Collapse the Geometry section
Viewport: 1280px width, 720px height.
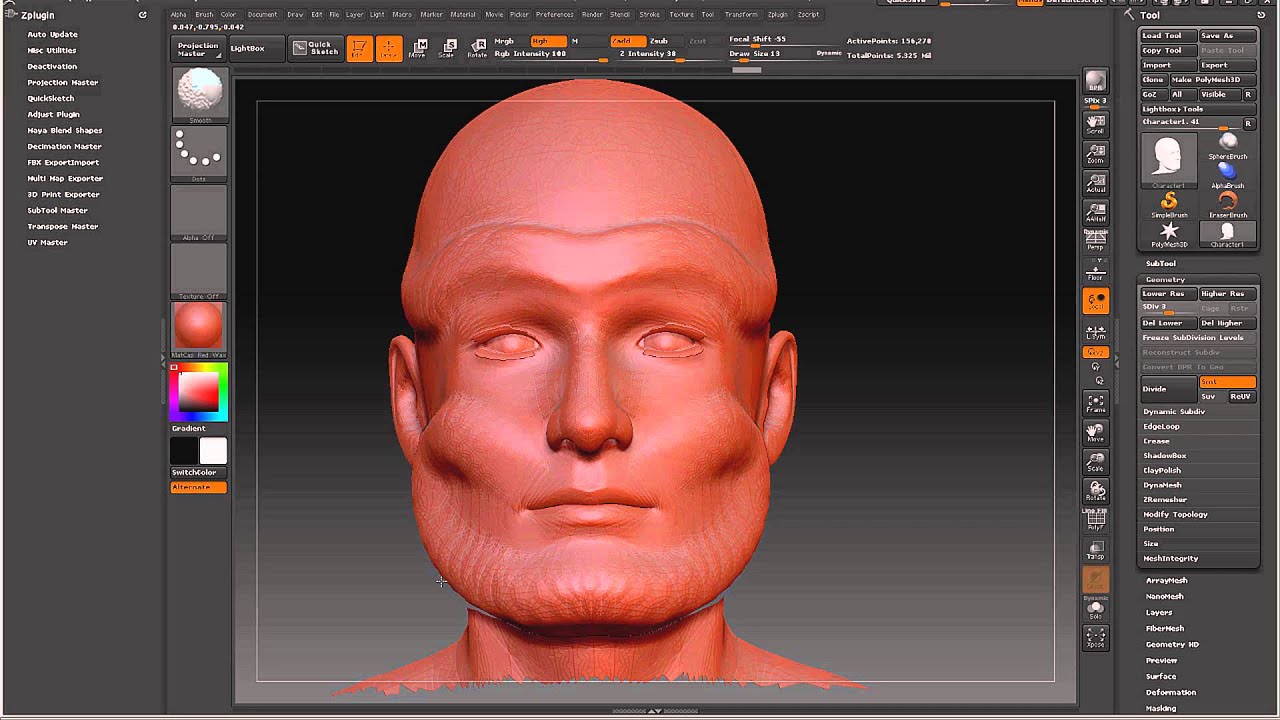tap(1165, 279)
